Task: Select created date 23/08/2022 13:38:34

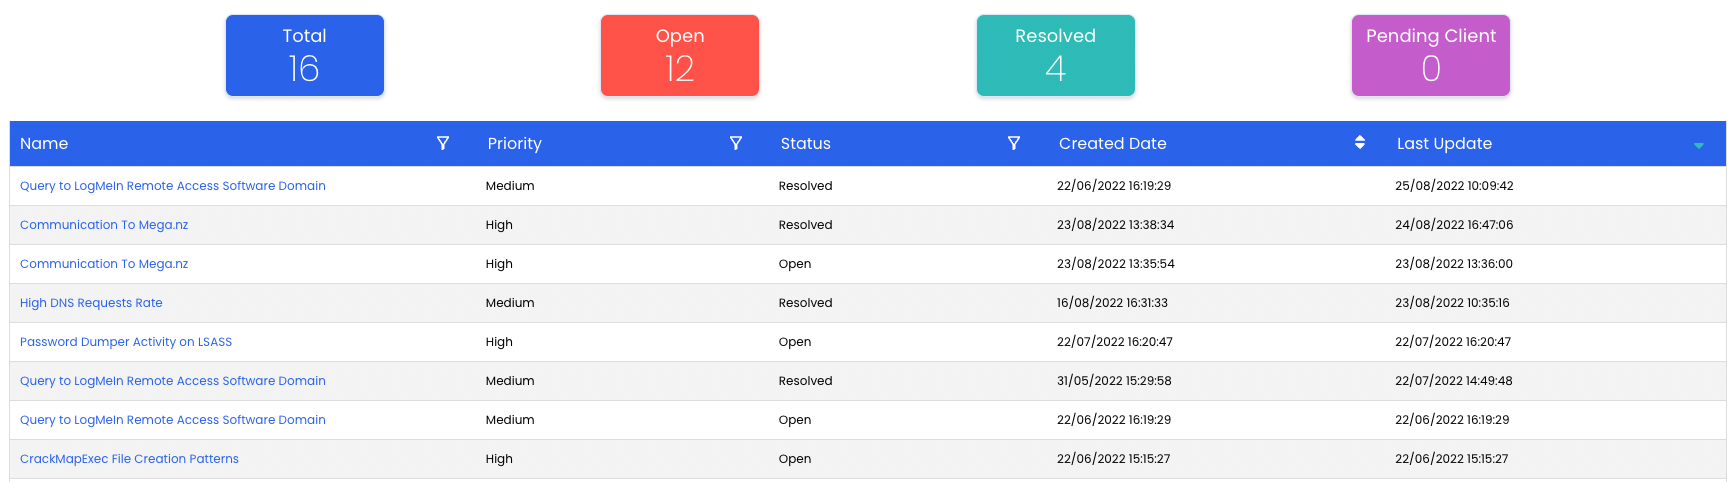Action: tap(1116, 225)
